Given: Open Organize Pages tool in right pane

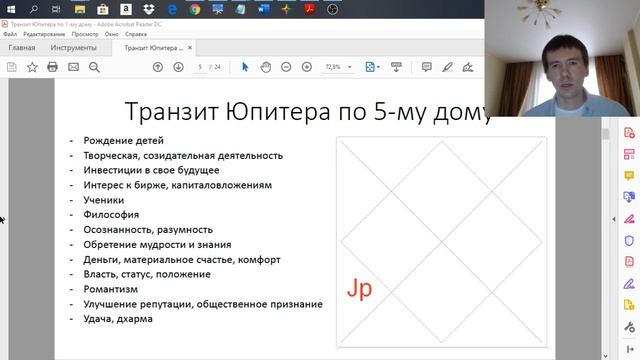Looking at the screenshot, I should click(629, 154).
